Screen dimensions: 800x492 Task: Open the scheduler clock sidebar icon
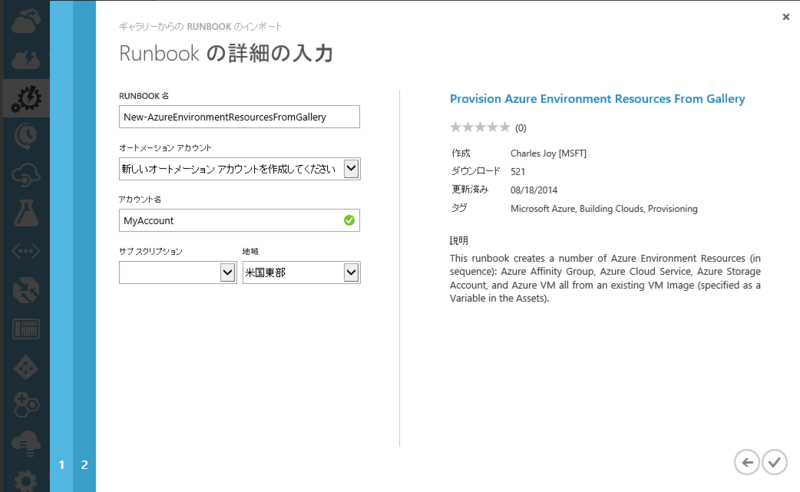(26, 137)
